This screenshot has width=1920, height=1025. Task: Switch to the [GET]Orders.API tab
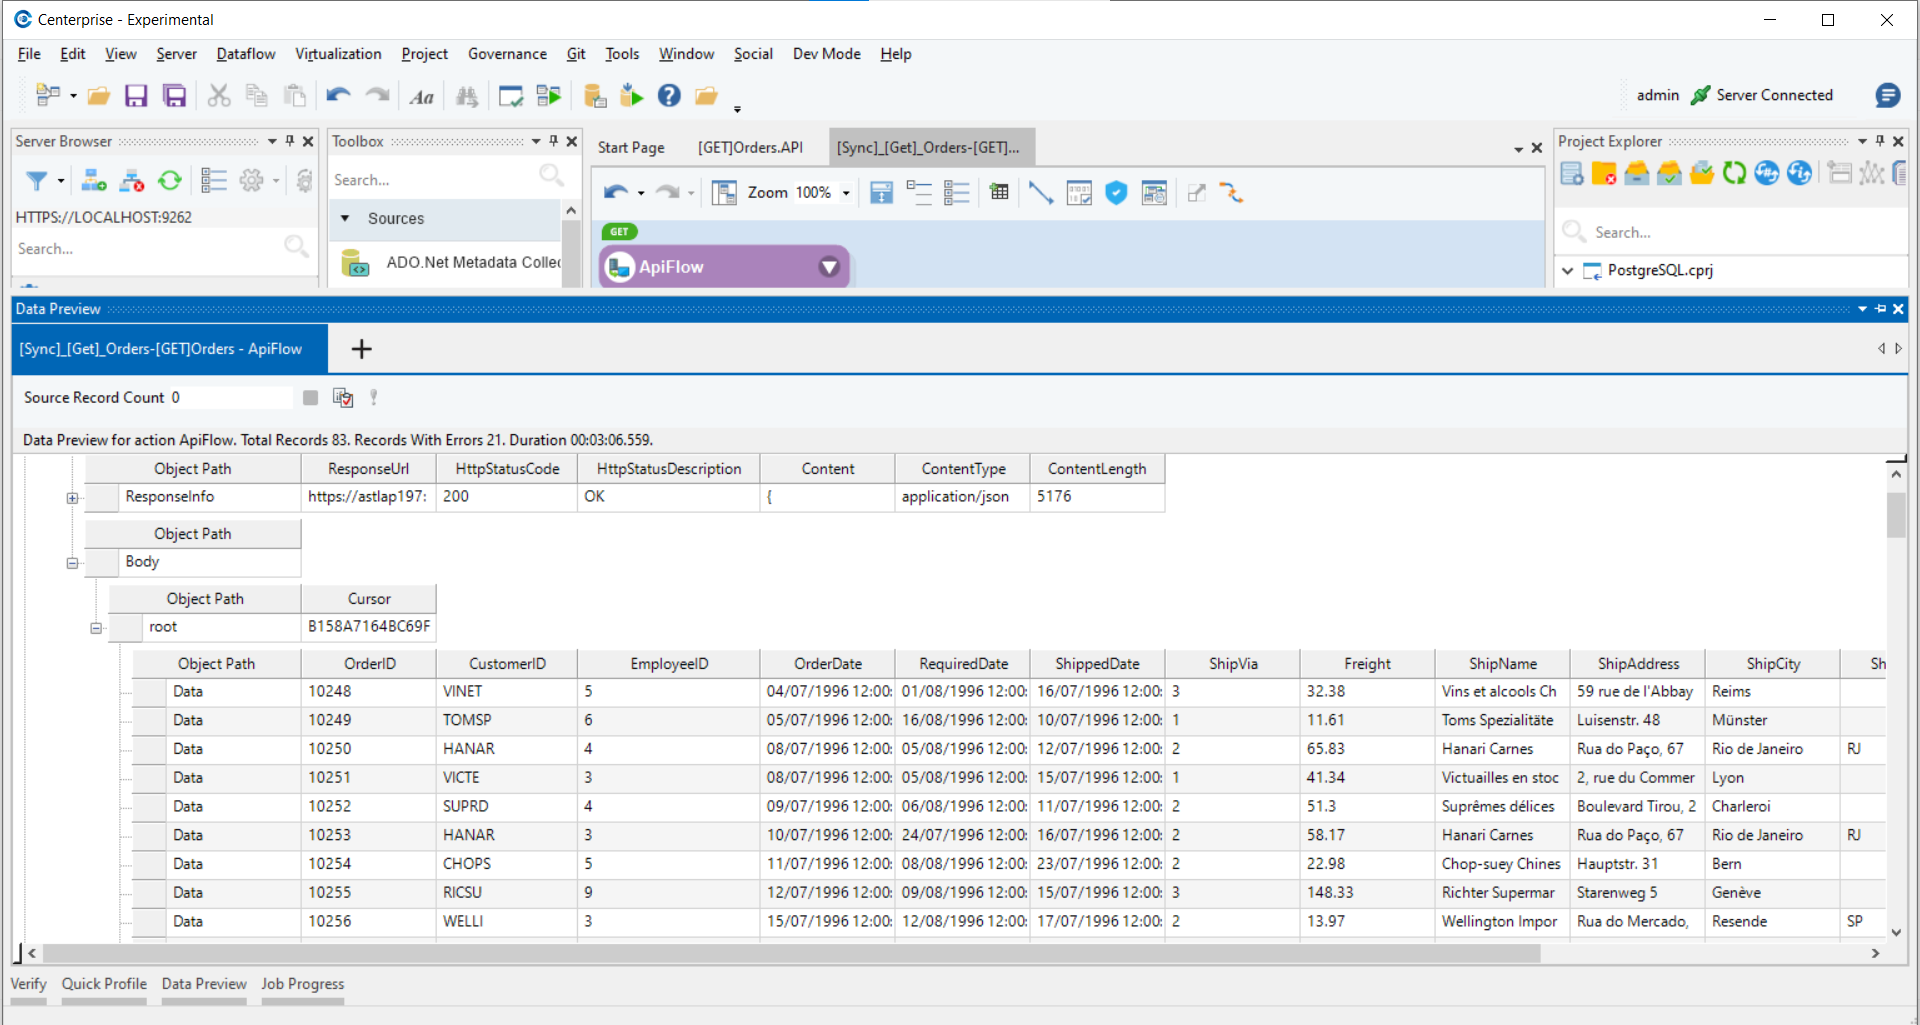pos(750,147)
